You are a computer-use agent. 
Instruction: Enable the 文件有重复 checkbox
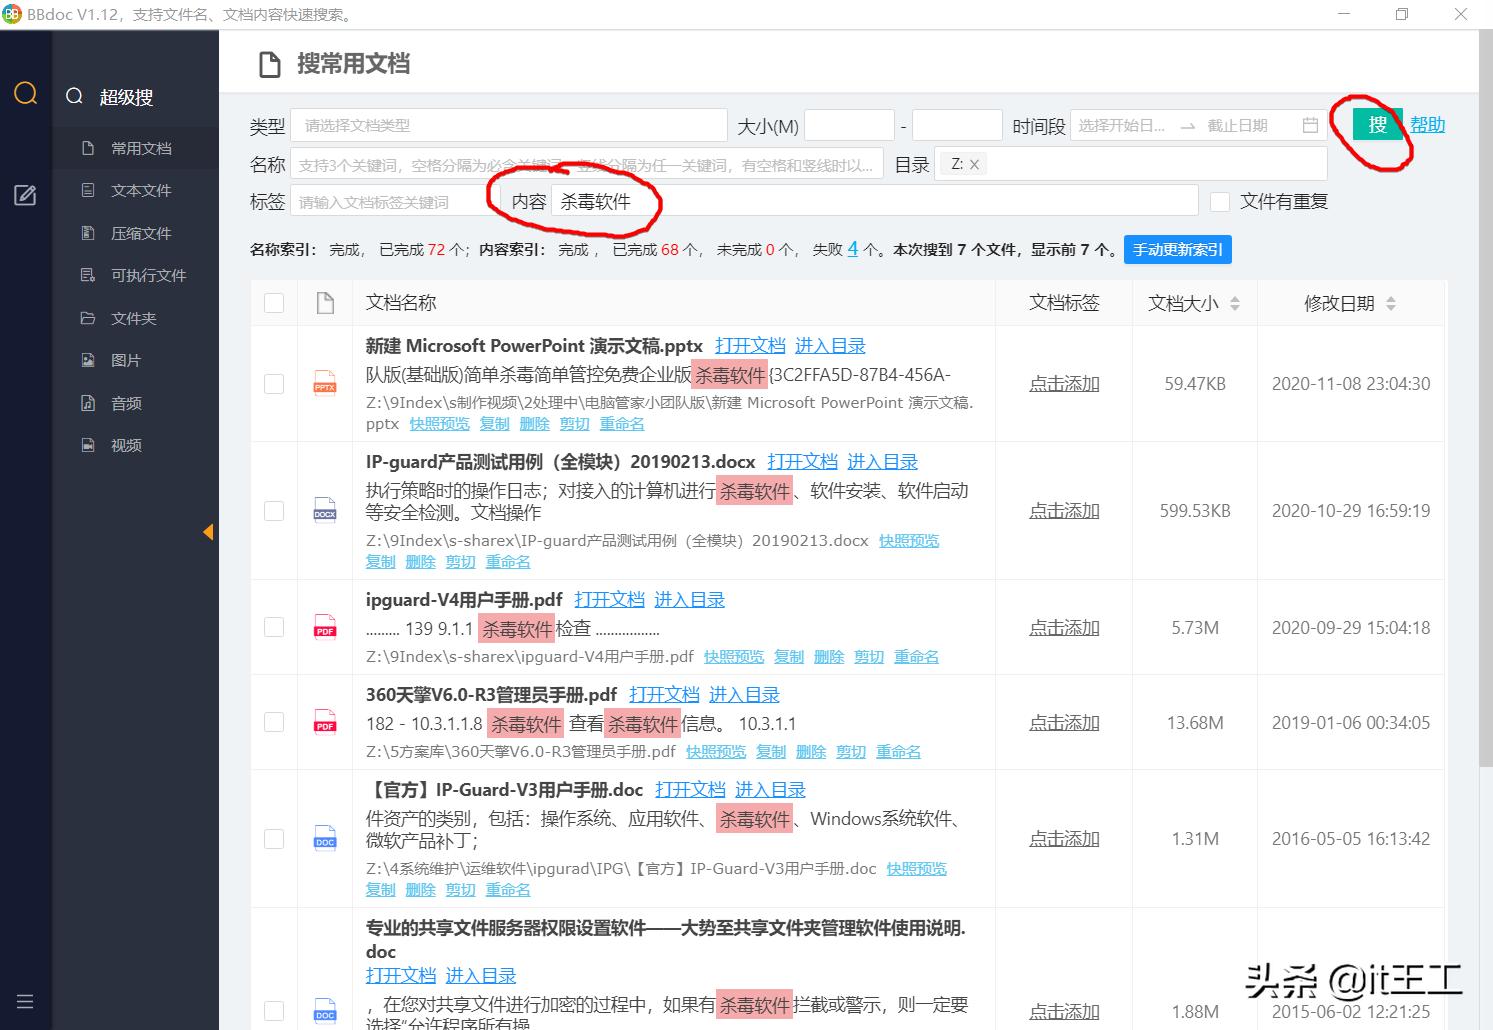coord(1220,201)
